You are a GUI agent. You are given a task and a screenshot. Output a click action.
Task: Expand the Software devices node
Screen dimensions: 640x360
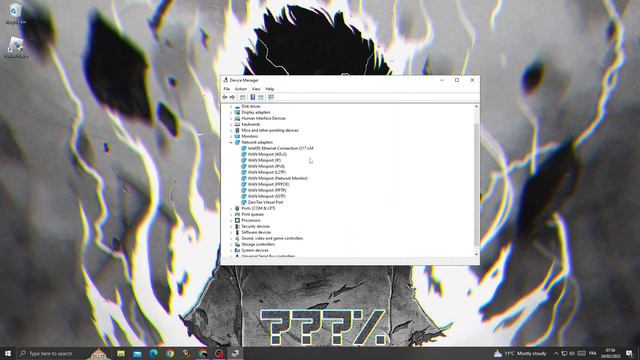click(x=231, y=232)
